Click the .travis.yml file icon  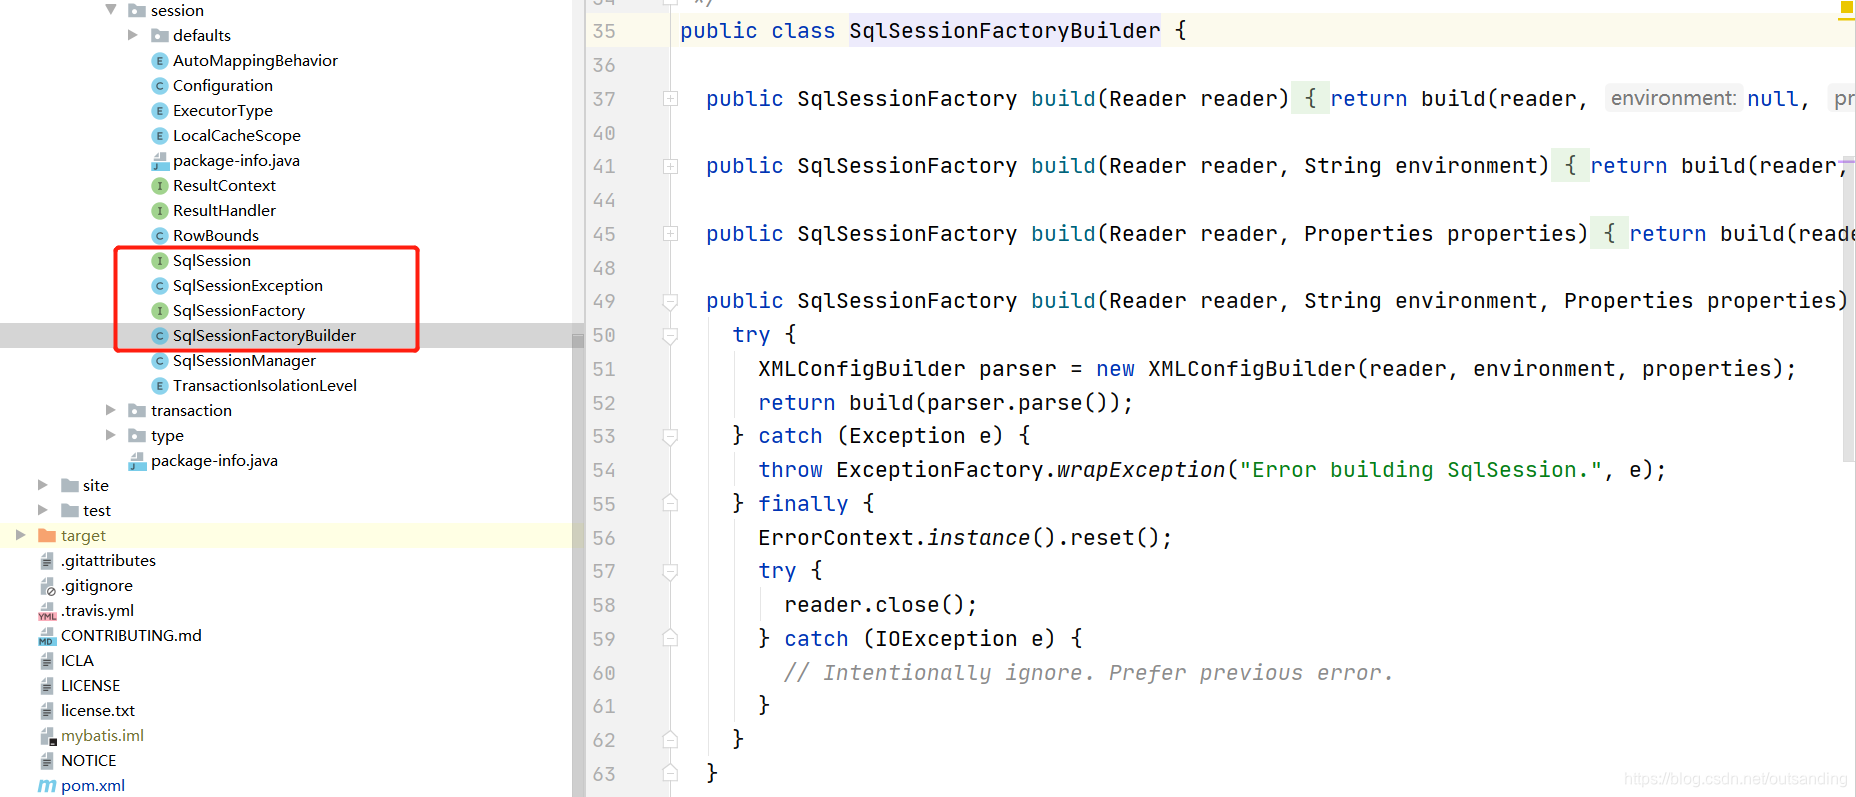tap(47, 611)
